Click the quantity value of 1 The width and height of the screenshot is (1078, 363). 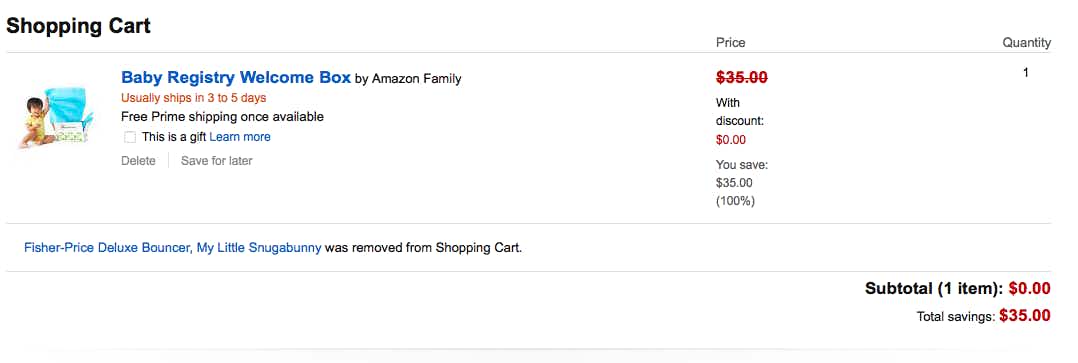[1026, 72]
